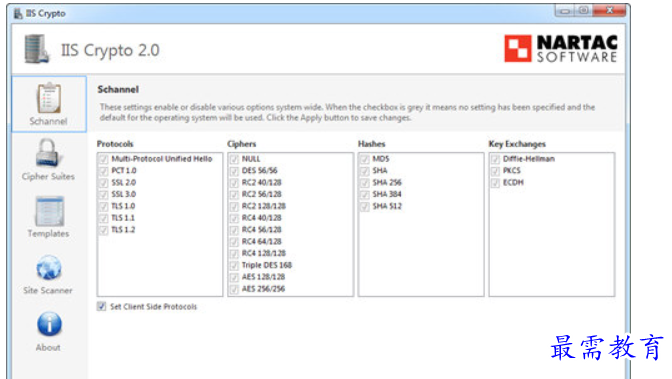Toggle the RC4 128/128 cipher checkbox

[234, 253]
